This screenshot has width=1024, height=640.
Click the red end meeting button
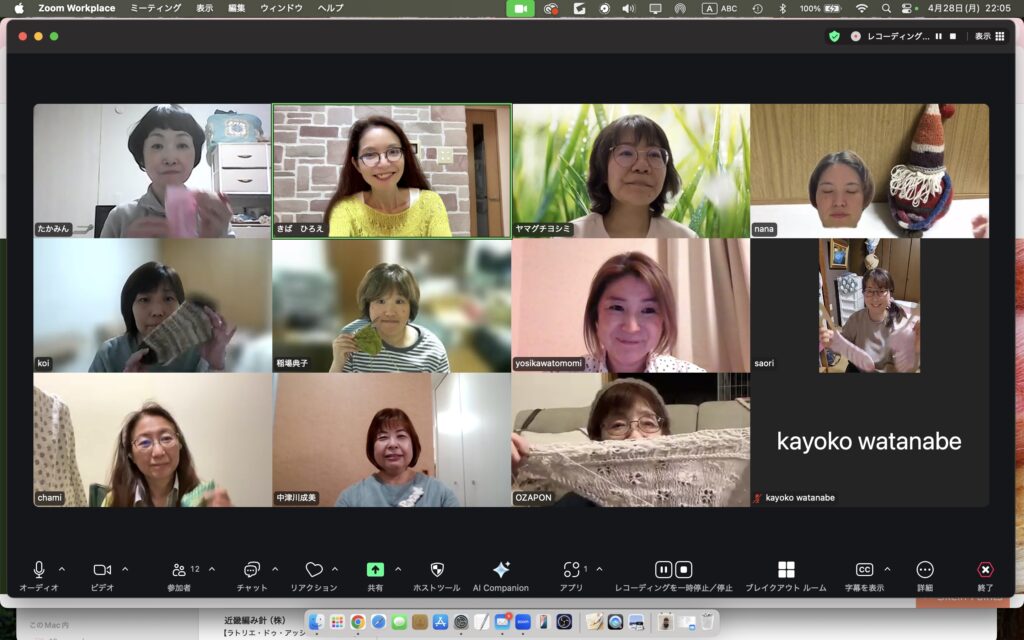[x=985, y=570]
